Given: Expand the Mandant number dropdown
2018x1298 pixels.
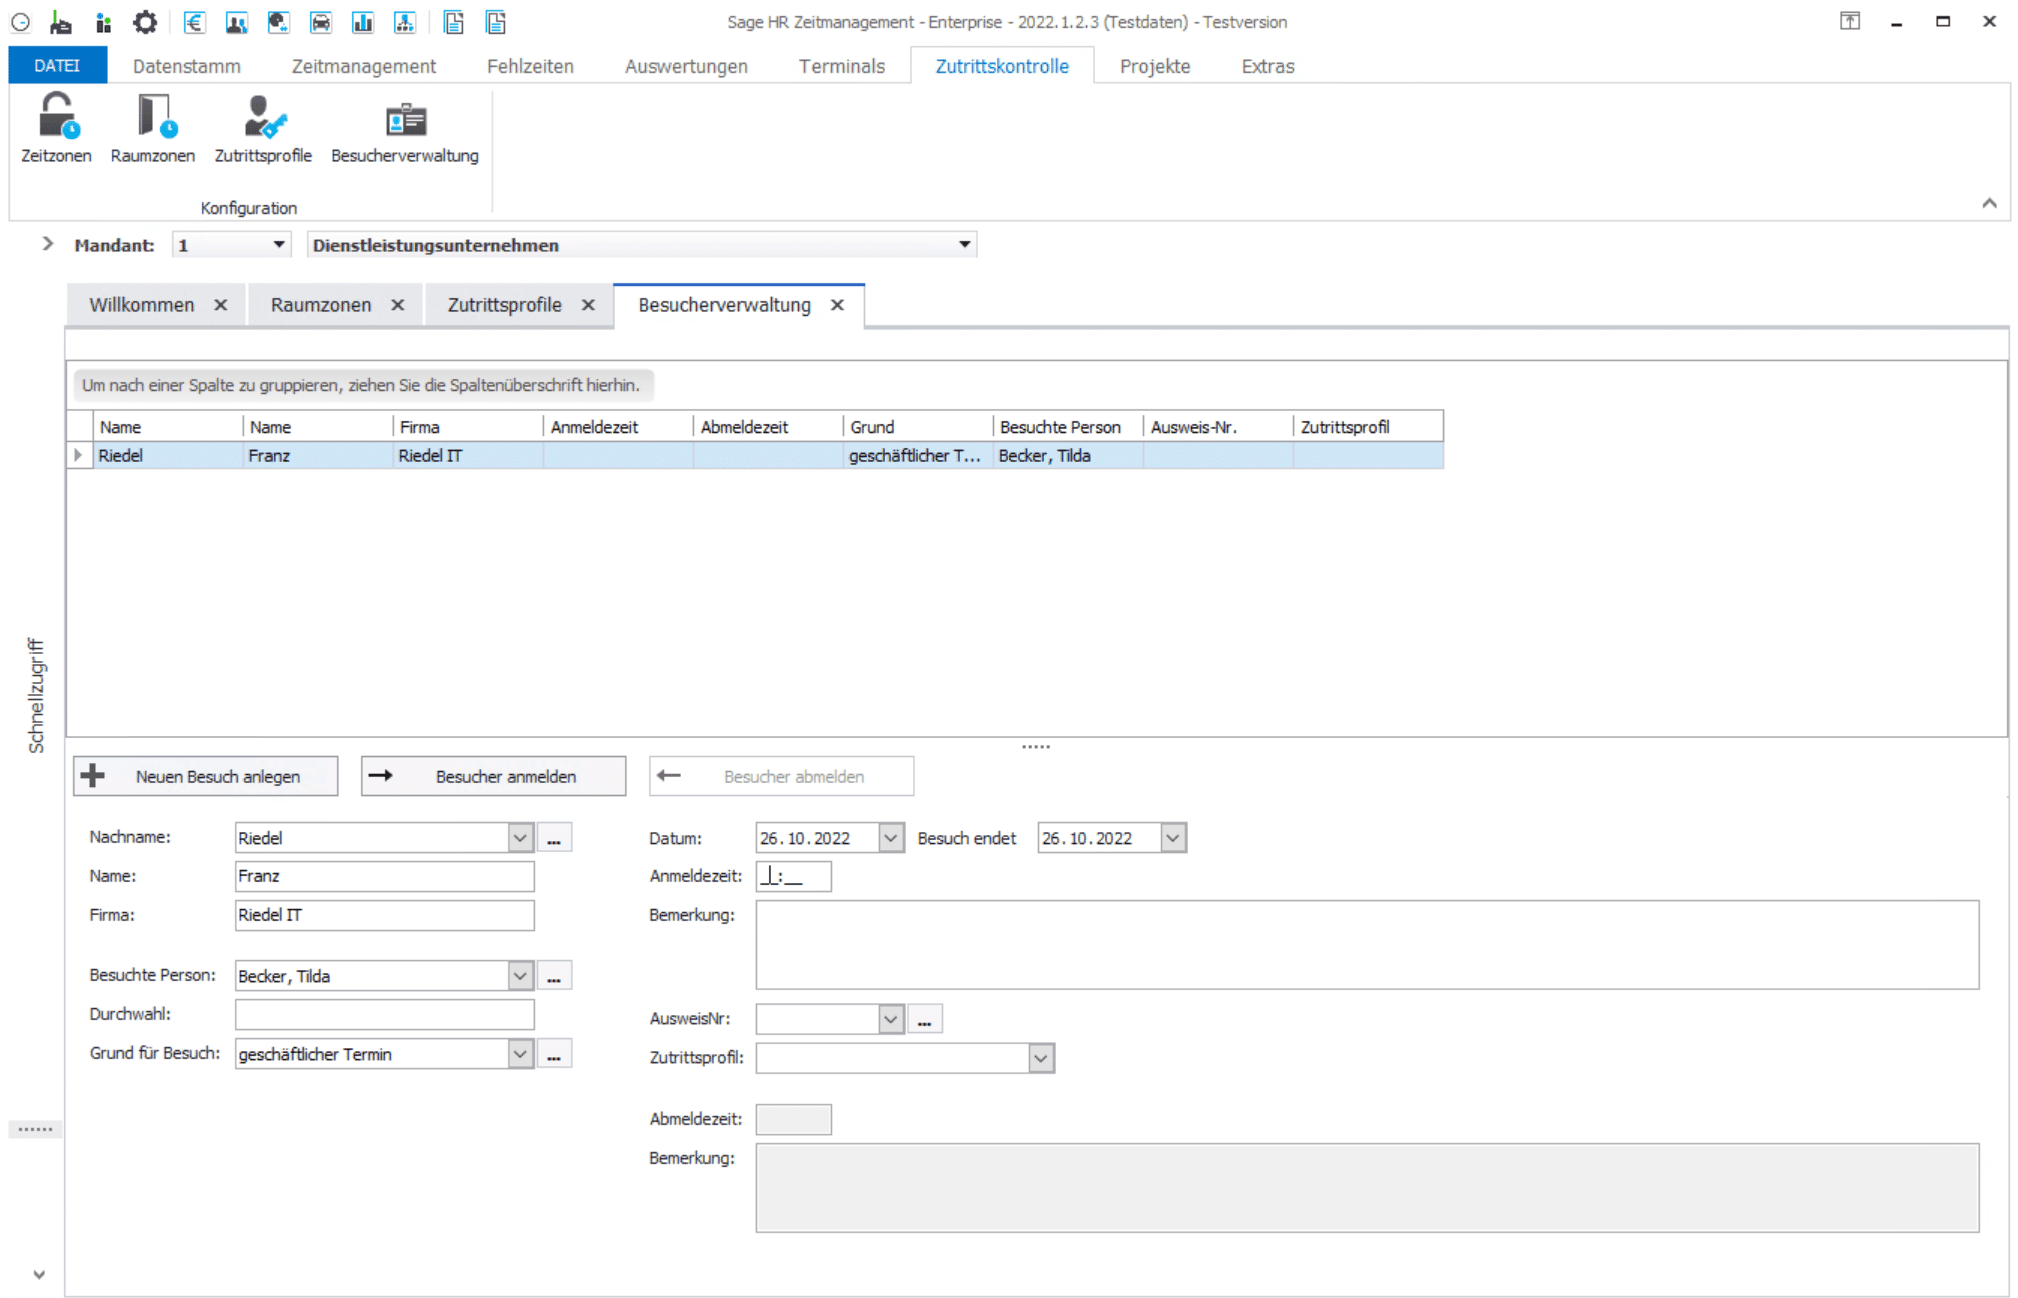Looking at the screenshot, I should [278, 245].
